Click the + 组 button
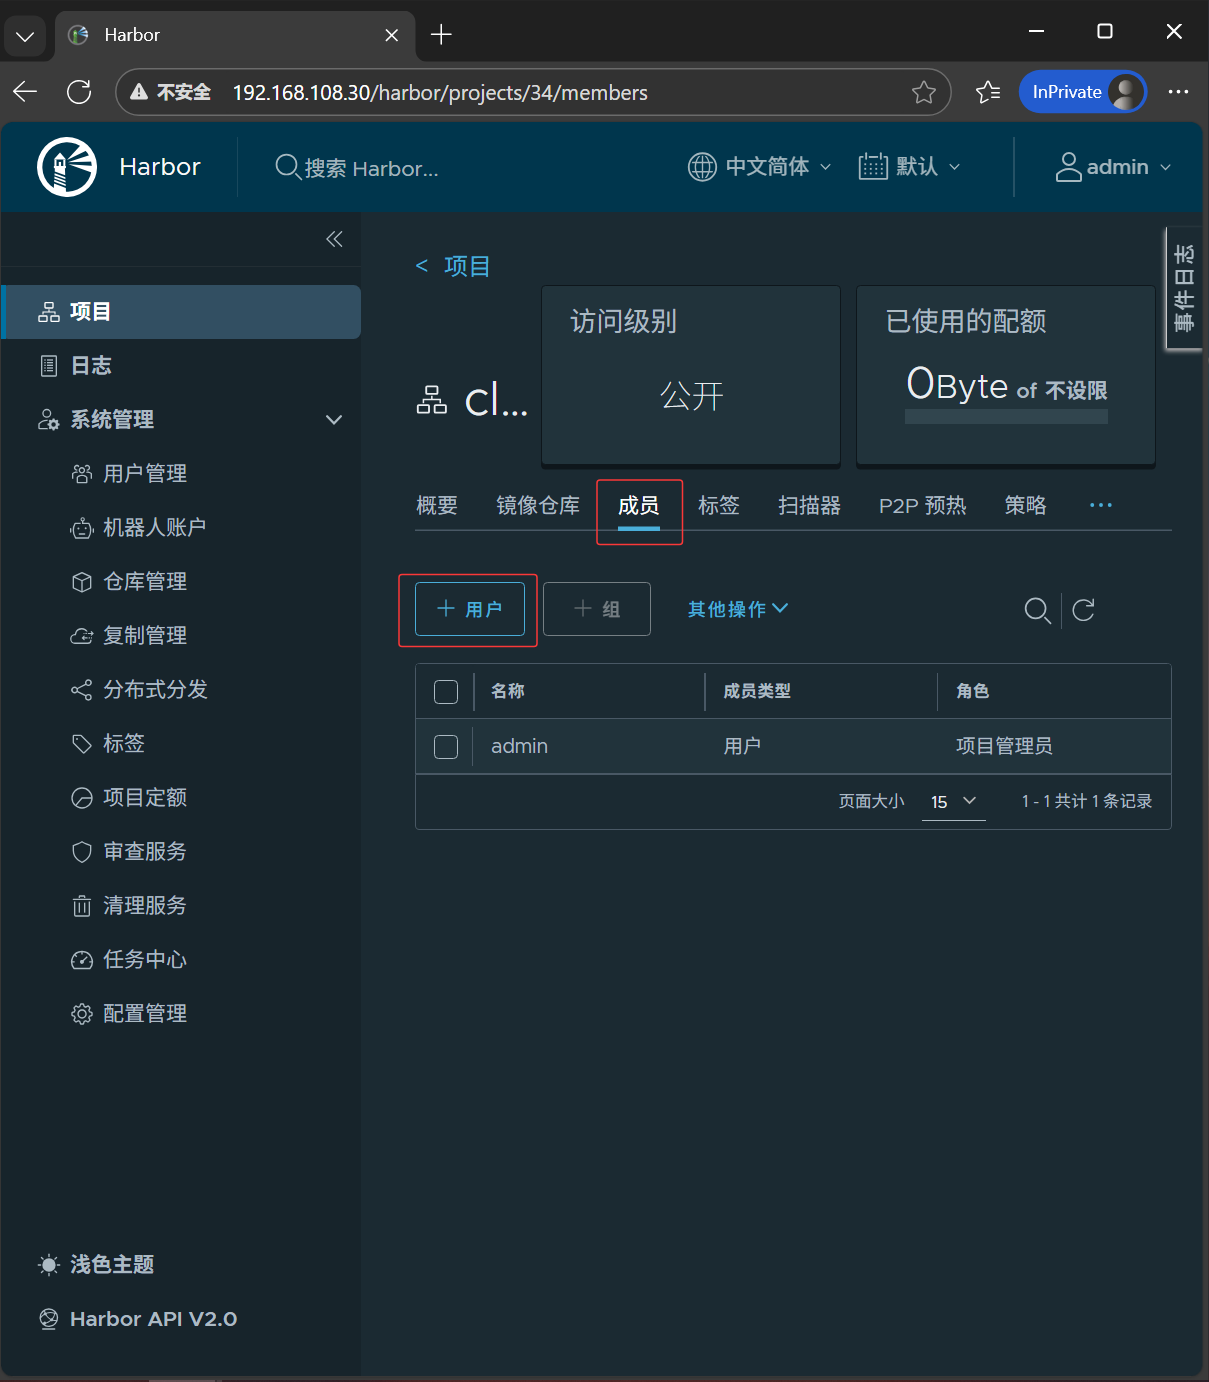 tap(597, 609)
